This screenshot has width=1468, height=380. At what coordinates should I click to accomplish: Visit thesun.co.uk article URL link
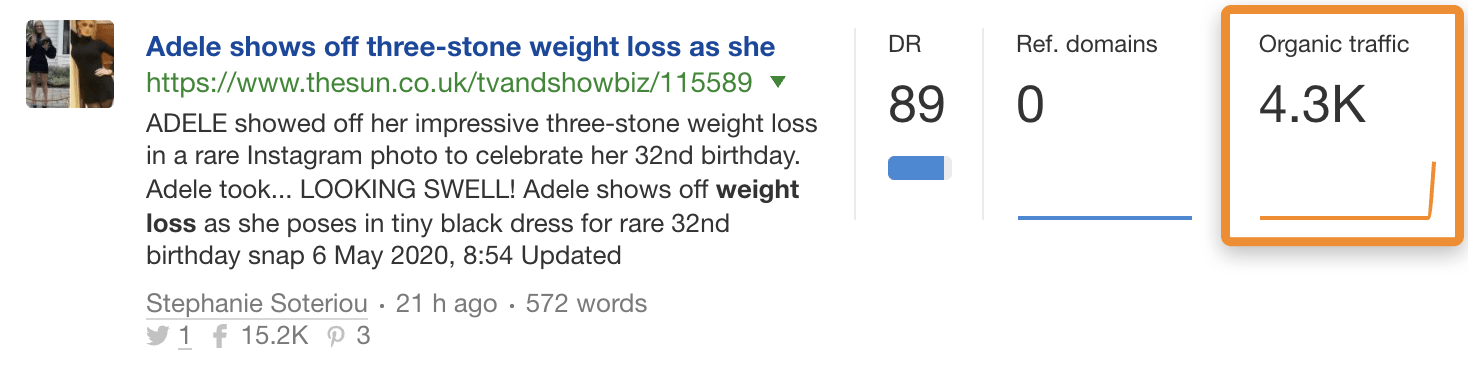click(x=449, y=83)
